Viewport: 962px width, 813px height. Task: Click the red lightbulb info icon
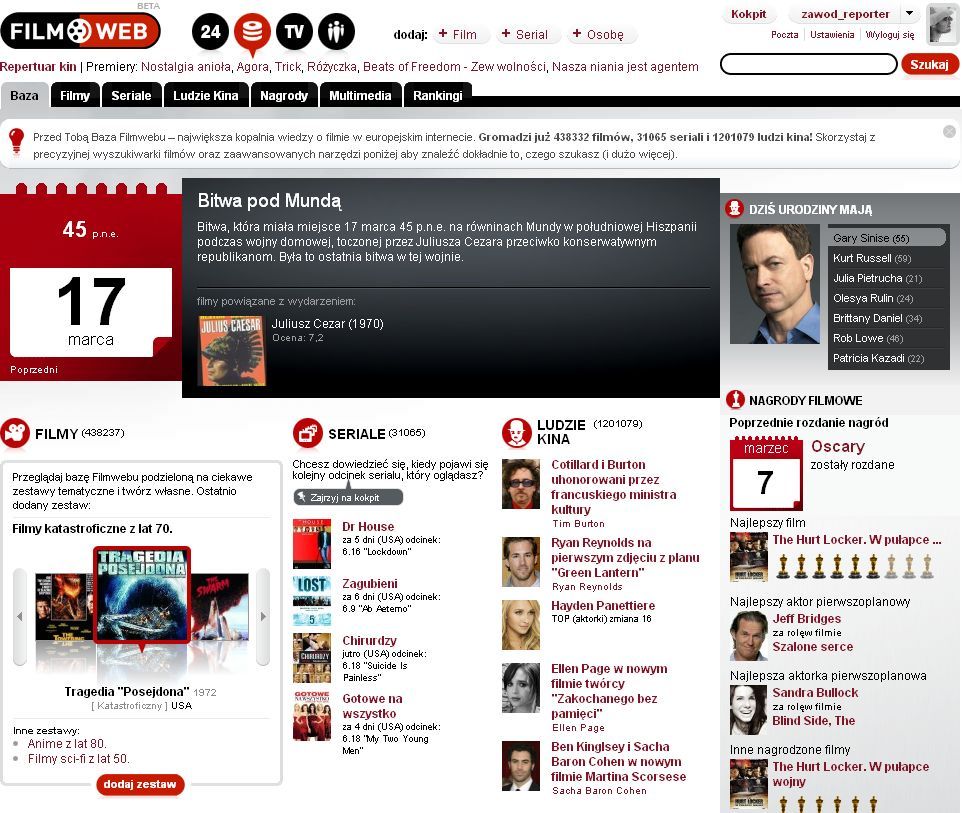(x=17, y=141)
